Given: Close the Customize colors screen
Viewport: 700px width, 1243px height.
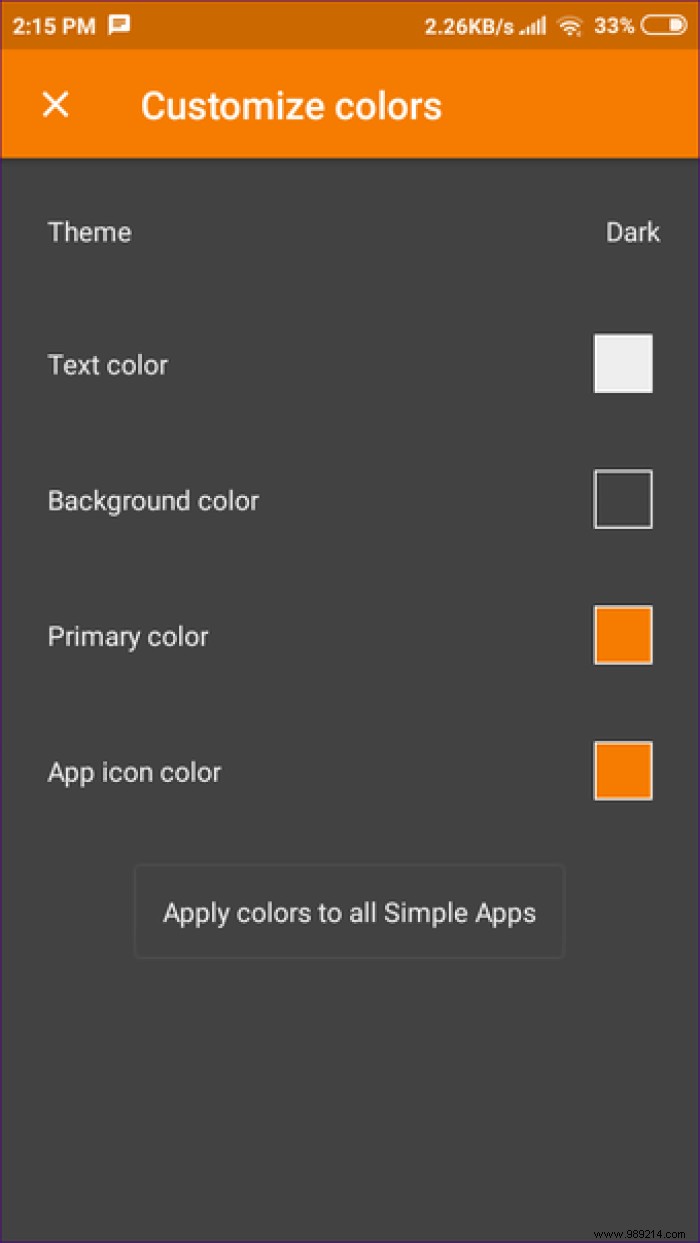Looking at the screenshot, I should pos(55,105).
